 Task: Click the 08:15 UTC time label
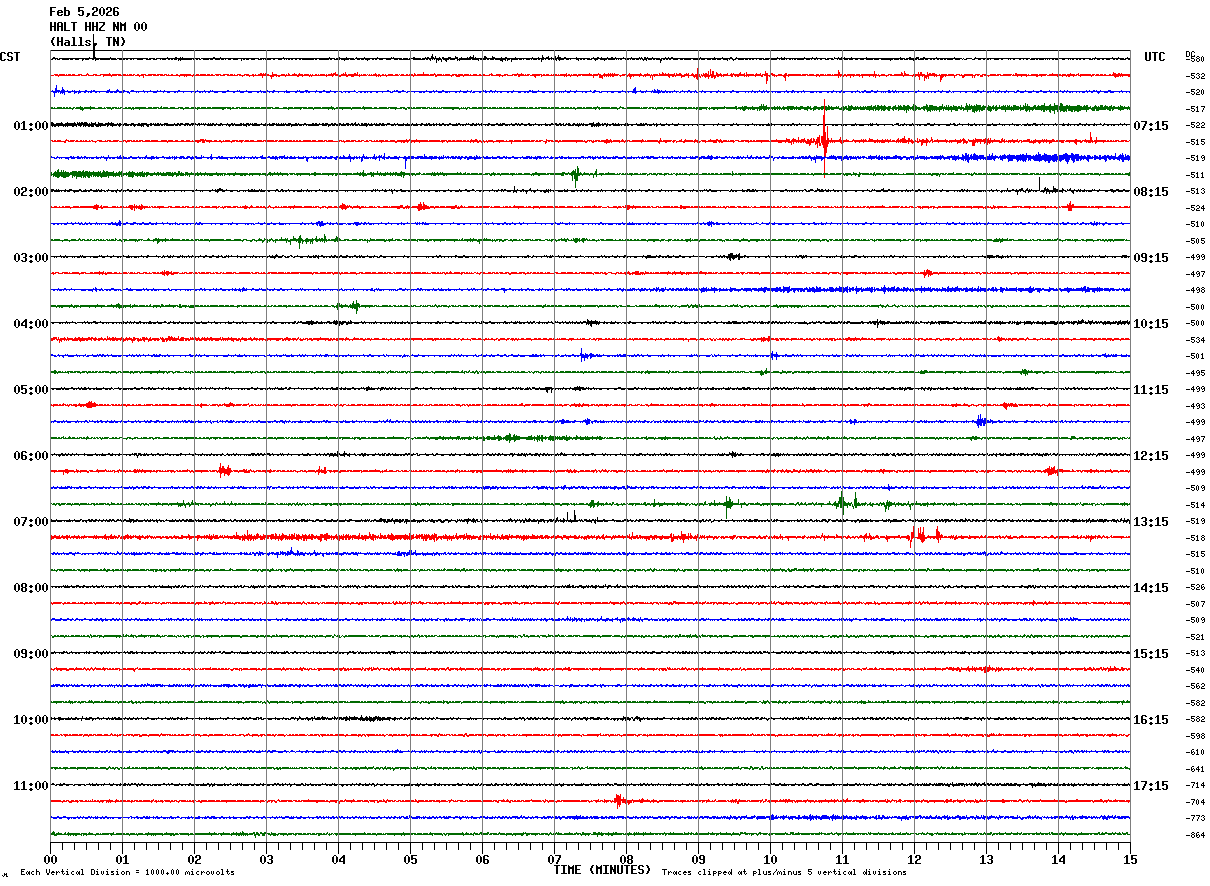[1151, 192]
